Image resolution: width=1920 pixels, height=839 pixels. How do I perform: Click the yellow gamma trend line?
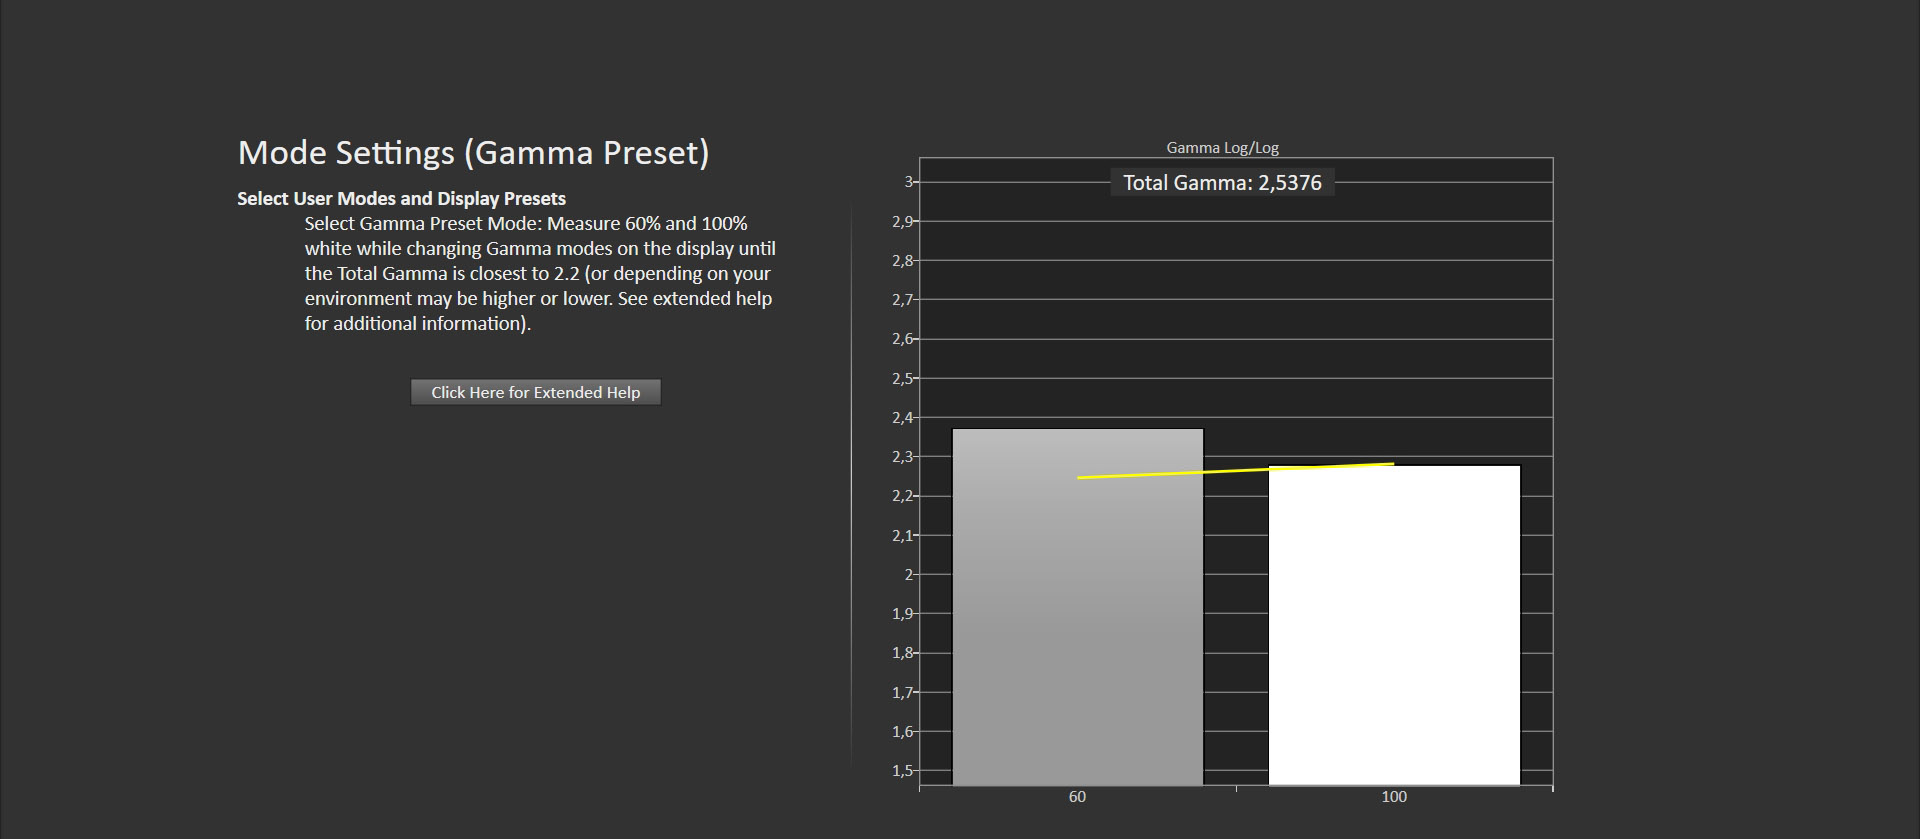(x=1235, y=470)
